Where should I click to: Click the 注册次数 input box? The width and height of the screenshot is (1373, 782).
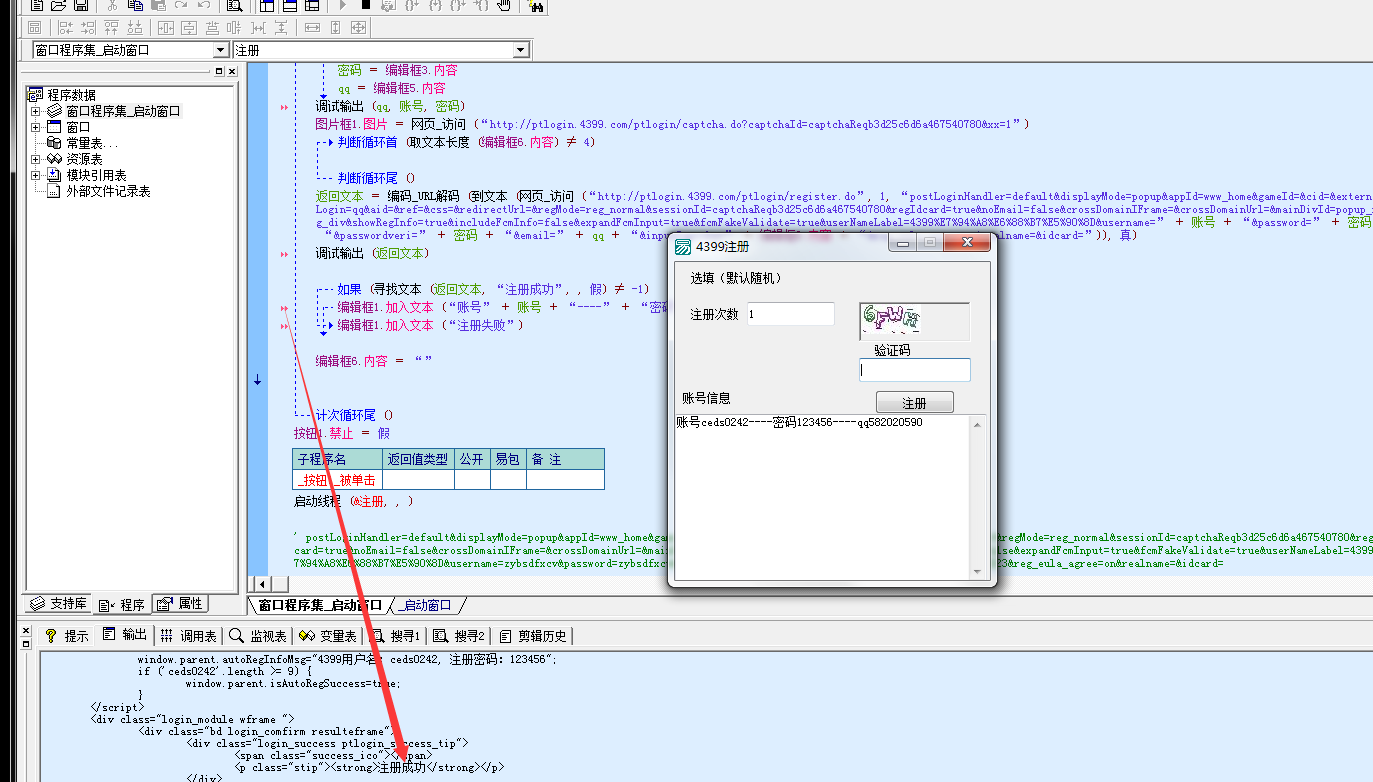click(791, 314)
